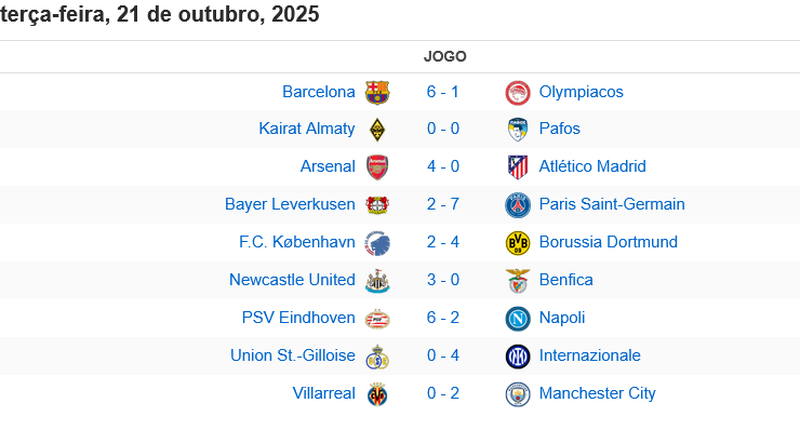Open the Union St.-Gilloise team link

point(292,355)
